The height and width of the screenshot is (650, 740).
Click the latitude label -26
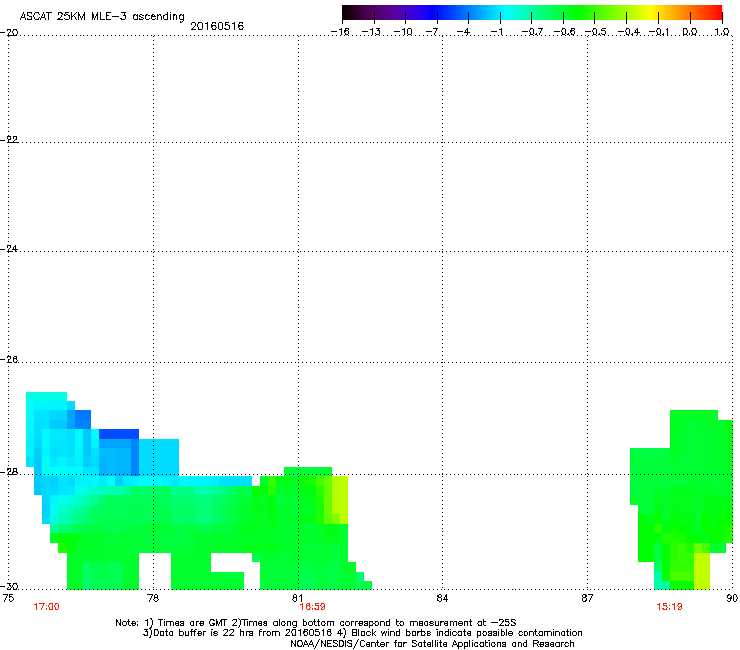9,360
